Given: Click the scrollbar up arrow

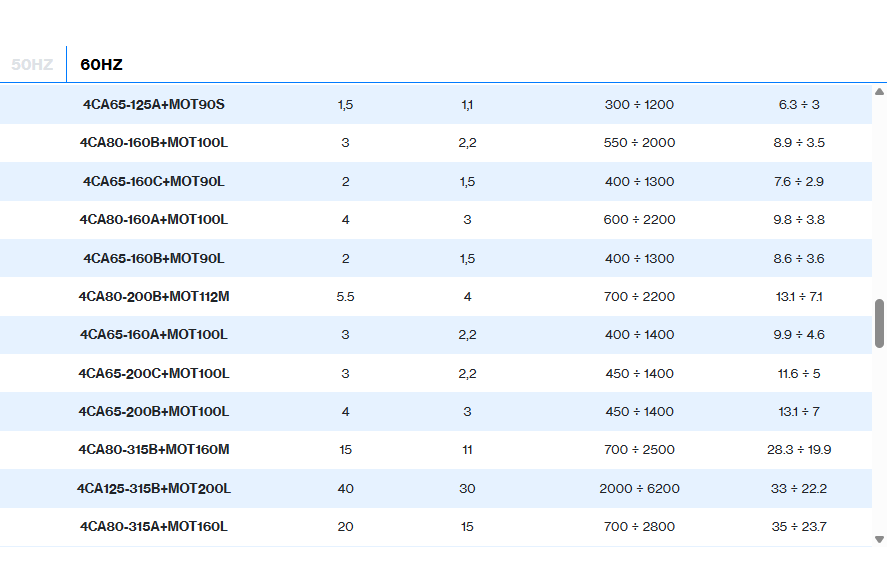Looking at the screenshot, I should coord(879,92).
